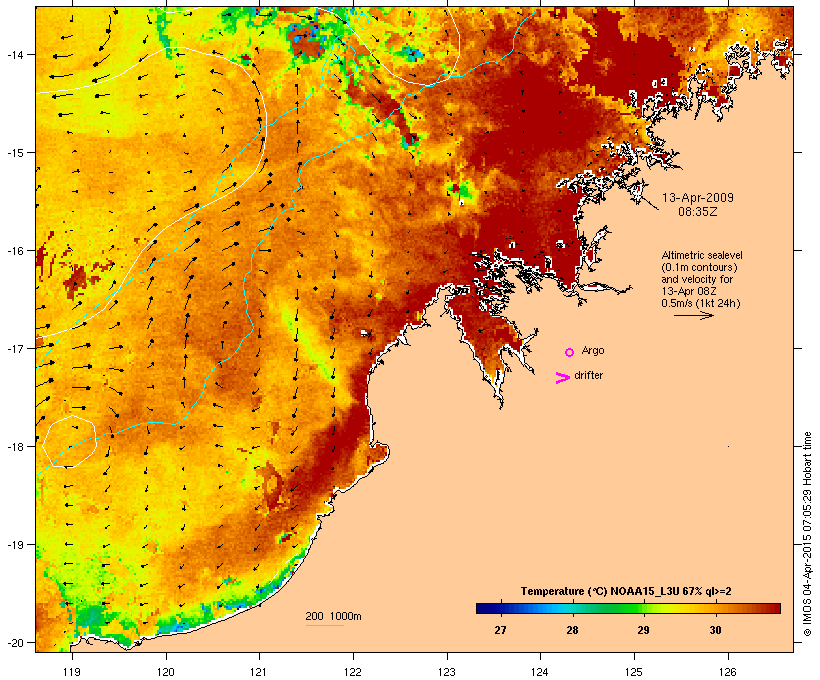
Task: Click the '(0.1m contours)' legend line
Action: 699,267
